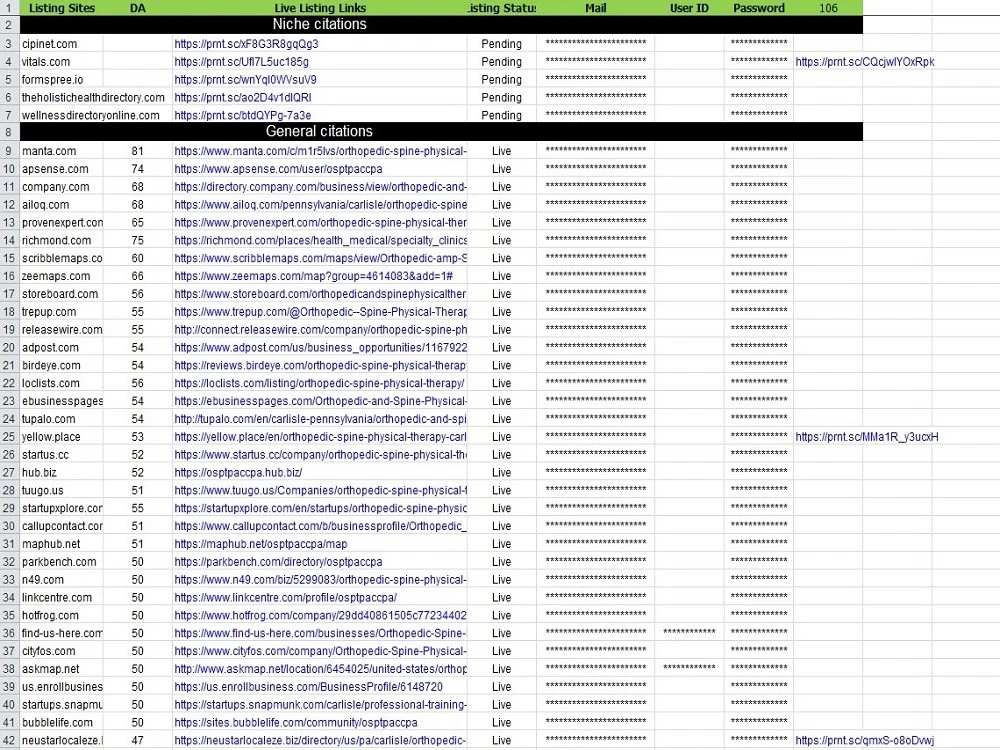Screen dimensions: 1000x750
Task: Open the zeemaps.com map link
Action: (x=313, y=276)
